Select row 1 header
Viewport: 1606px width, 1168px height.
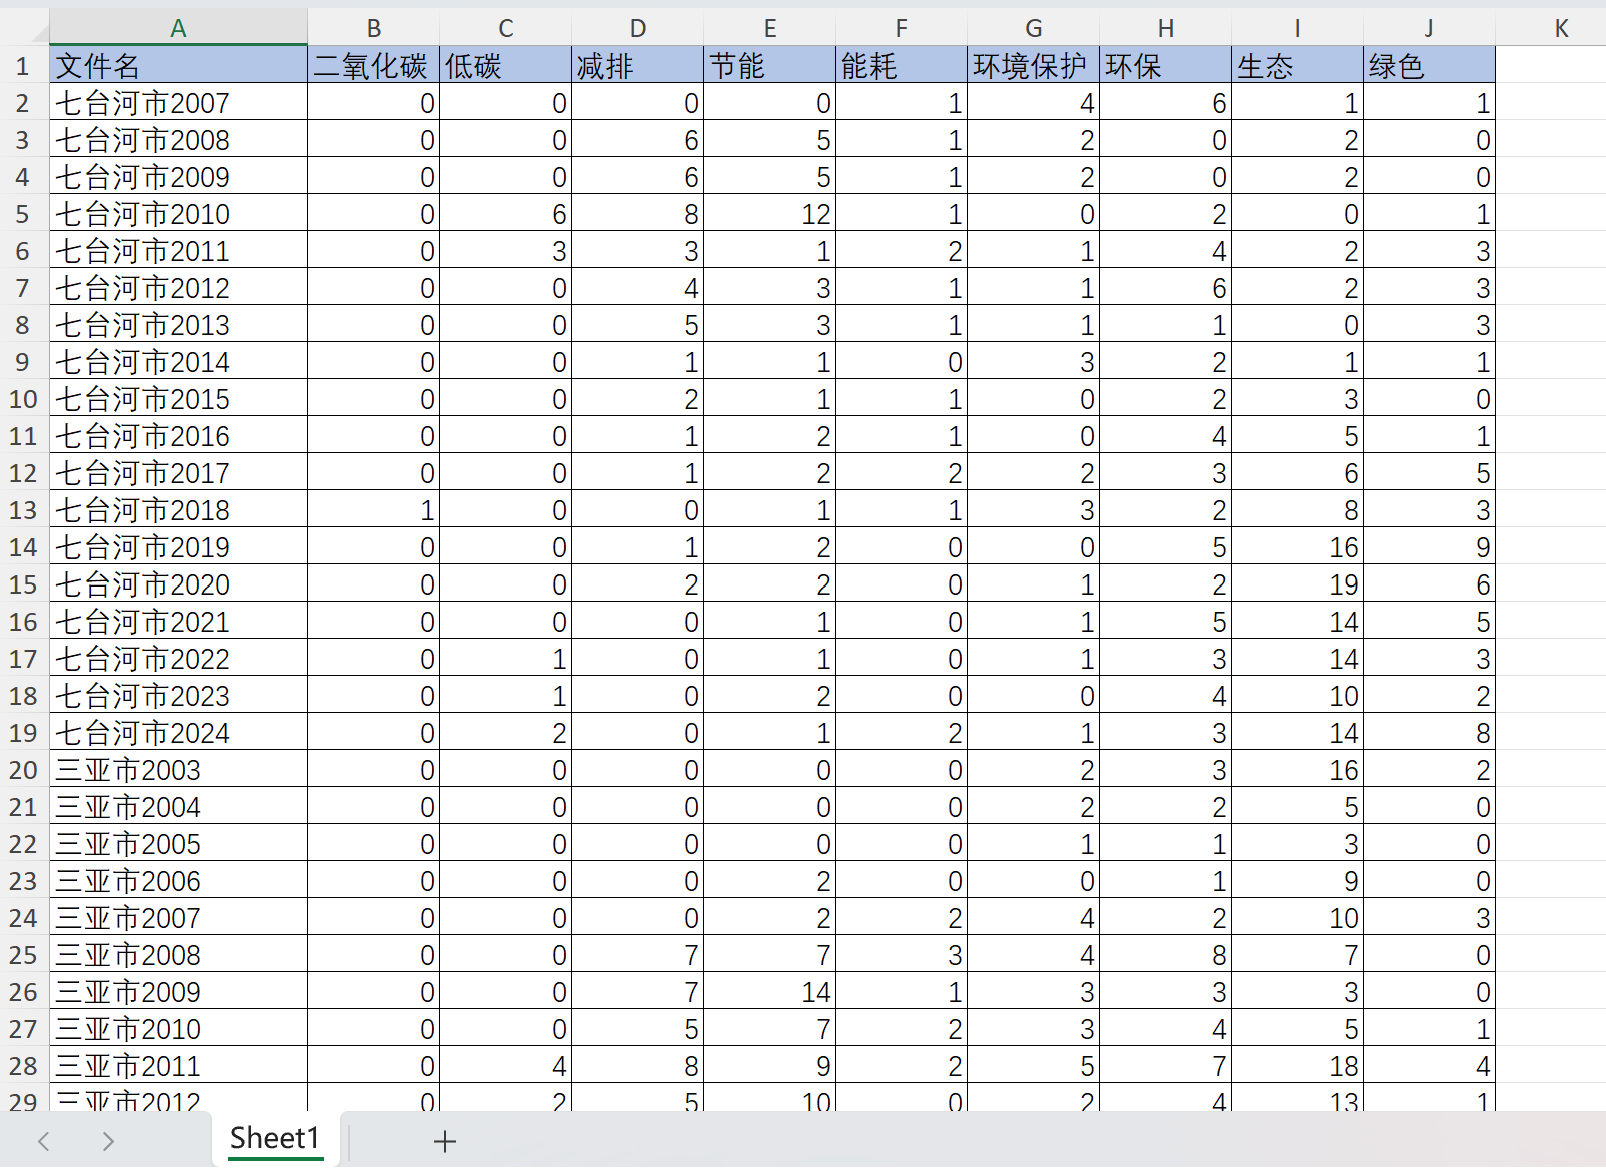point(23,66)
